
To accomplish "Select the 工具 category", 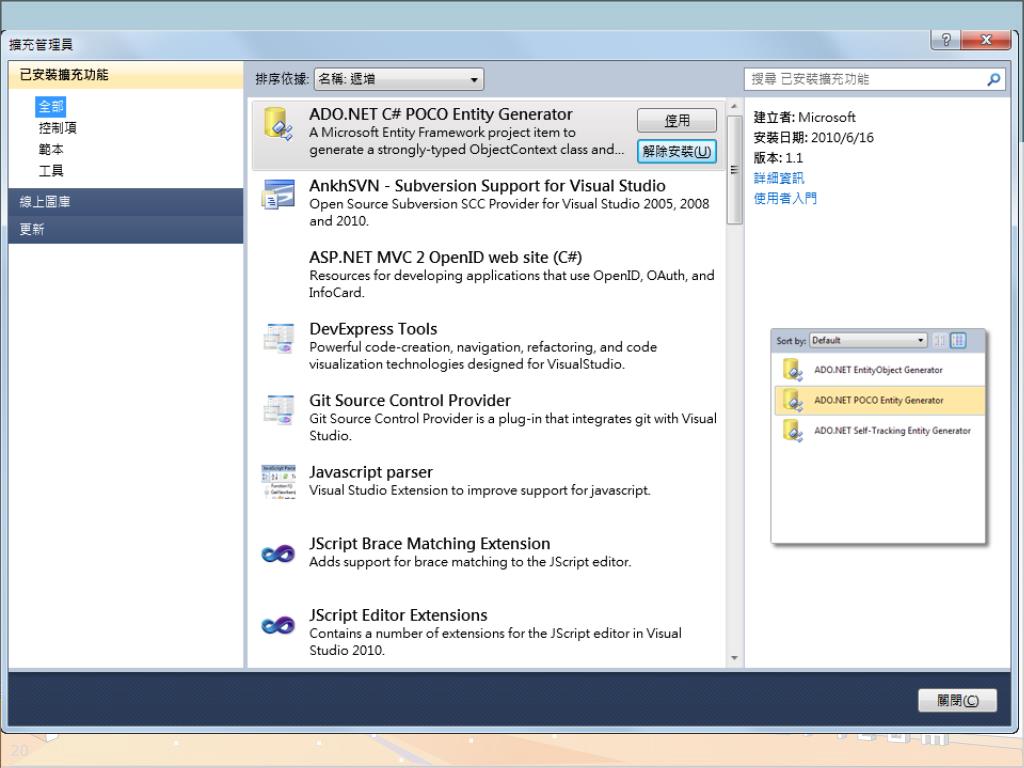I will (x=51, y=171).
